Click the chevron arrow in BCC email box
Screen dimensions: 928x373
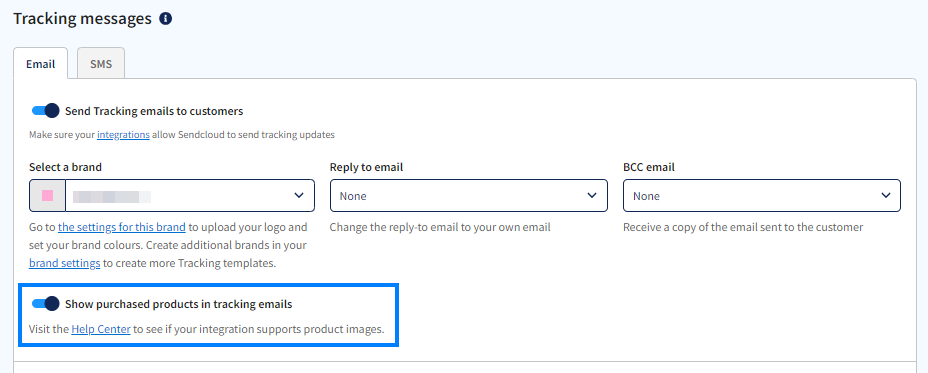[885, 195]
